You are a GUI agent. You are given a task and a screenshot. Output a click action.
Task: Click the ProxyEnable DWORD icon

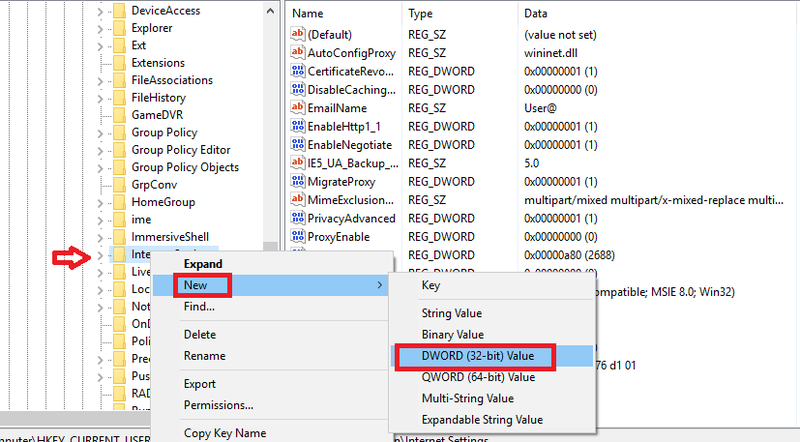298,236
